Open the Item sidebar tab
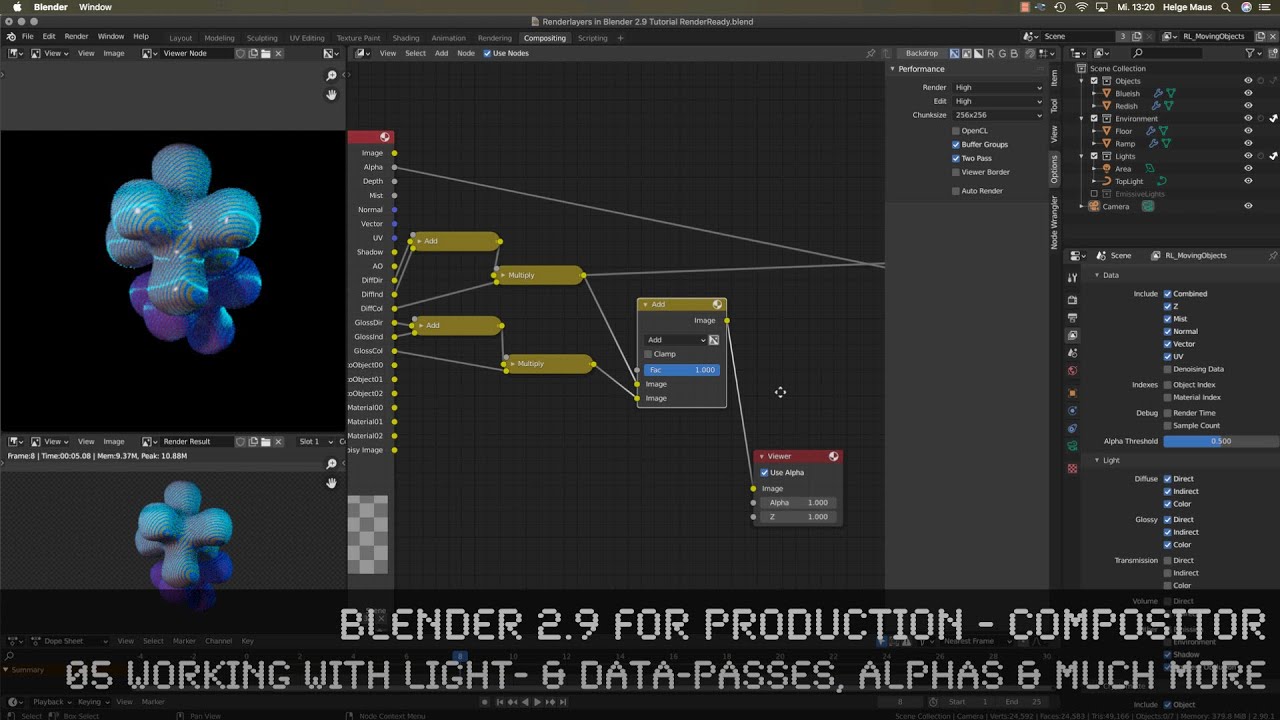Image resolution: width=1280 pixels, height=720 pixels. point(1054,77)
